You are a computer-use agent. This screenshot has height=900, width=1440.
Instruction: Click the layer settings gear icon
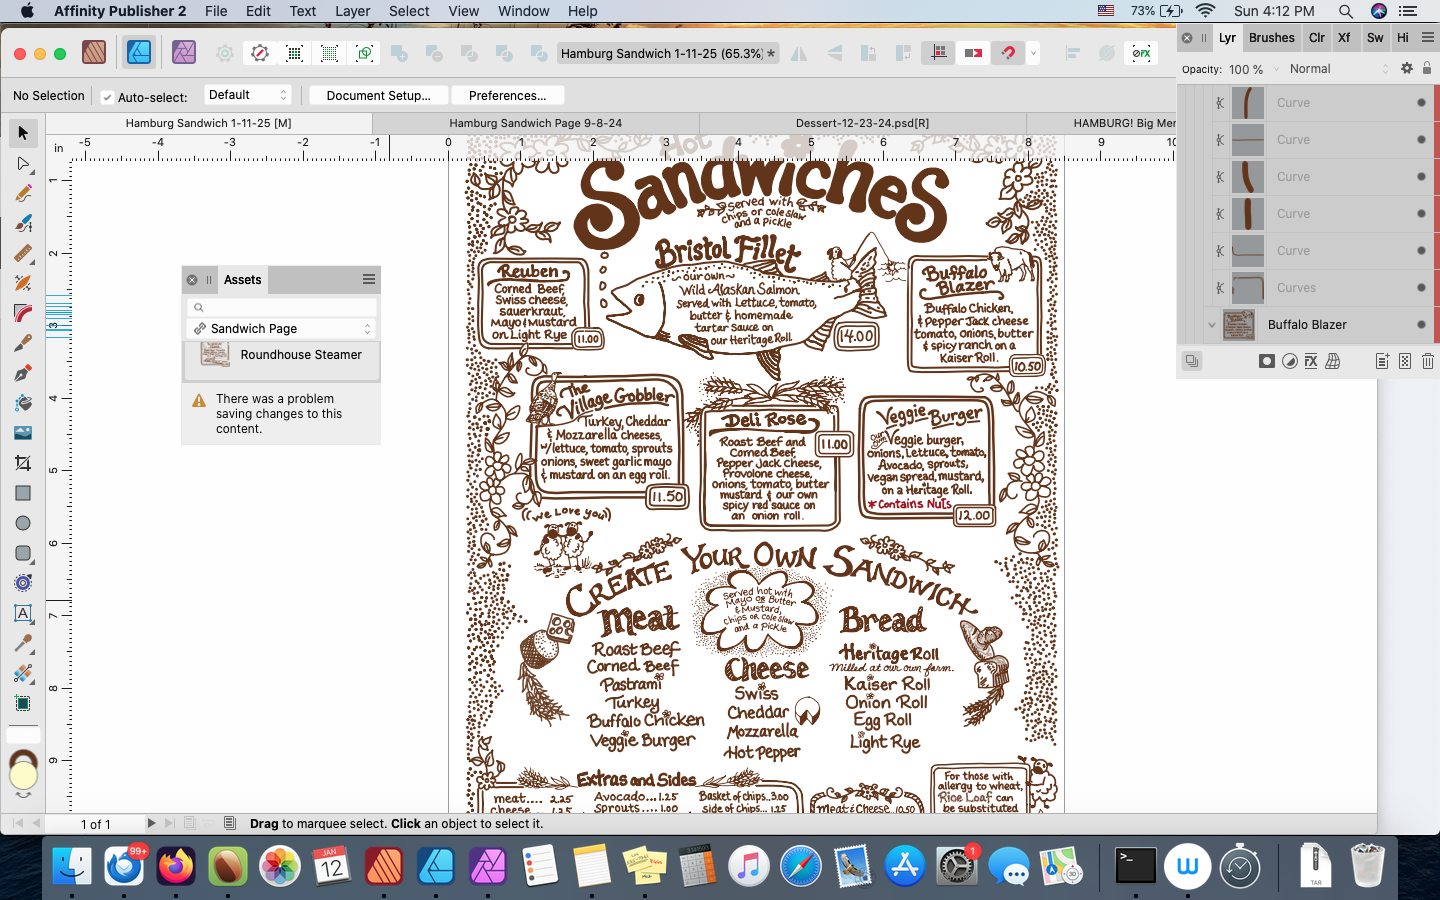click(1407, 69)
